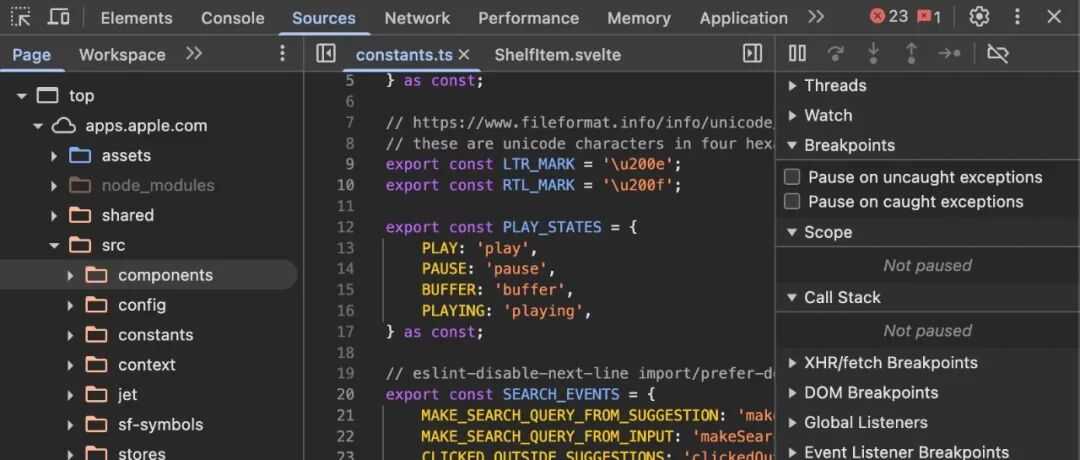
Task: Collapse the Scope section
Action: [792, 232]
